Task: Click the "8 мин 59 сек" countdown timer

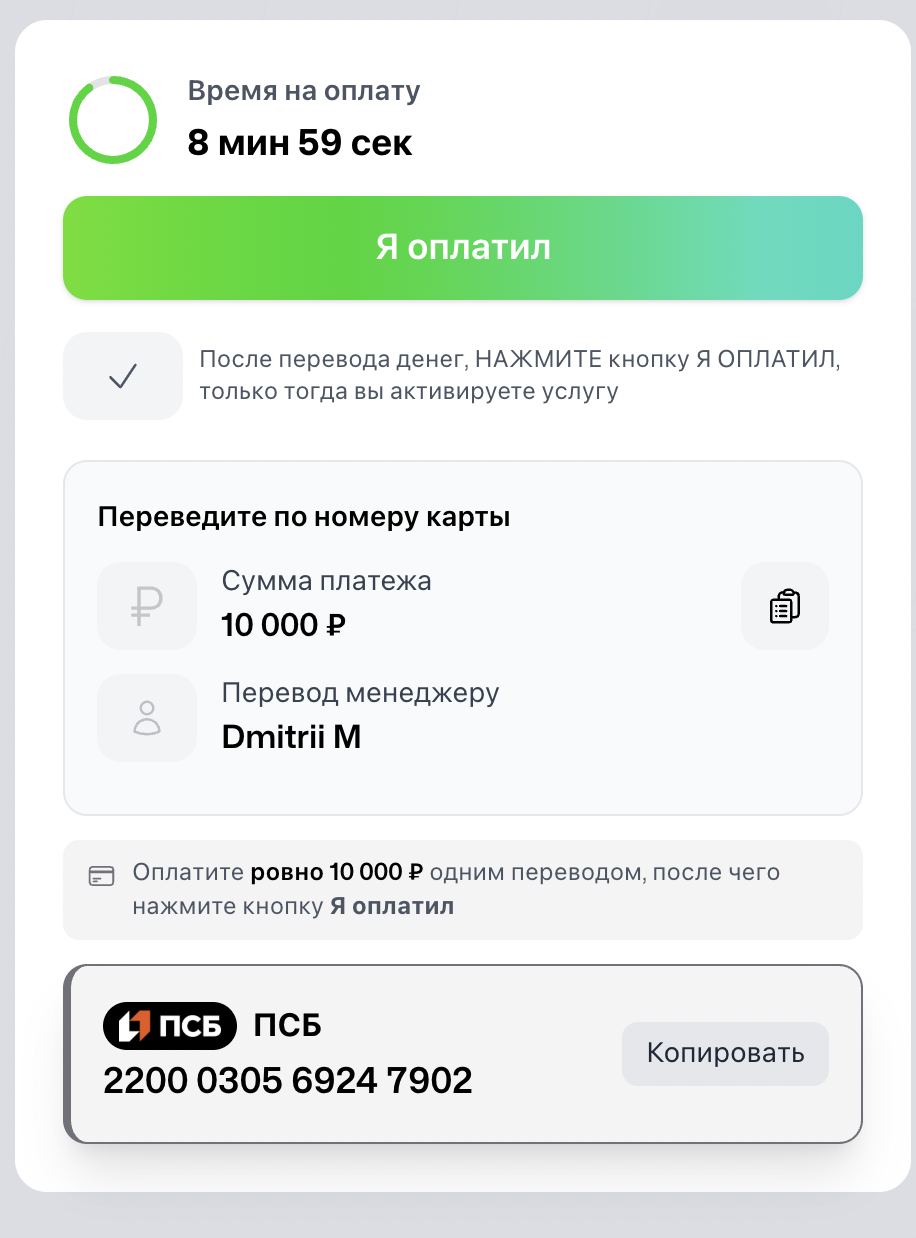Action: pyautogui.click(x=300, y=143)
